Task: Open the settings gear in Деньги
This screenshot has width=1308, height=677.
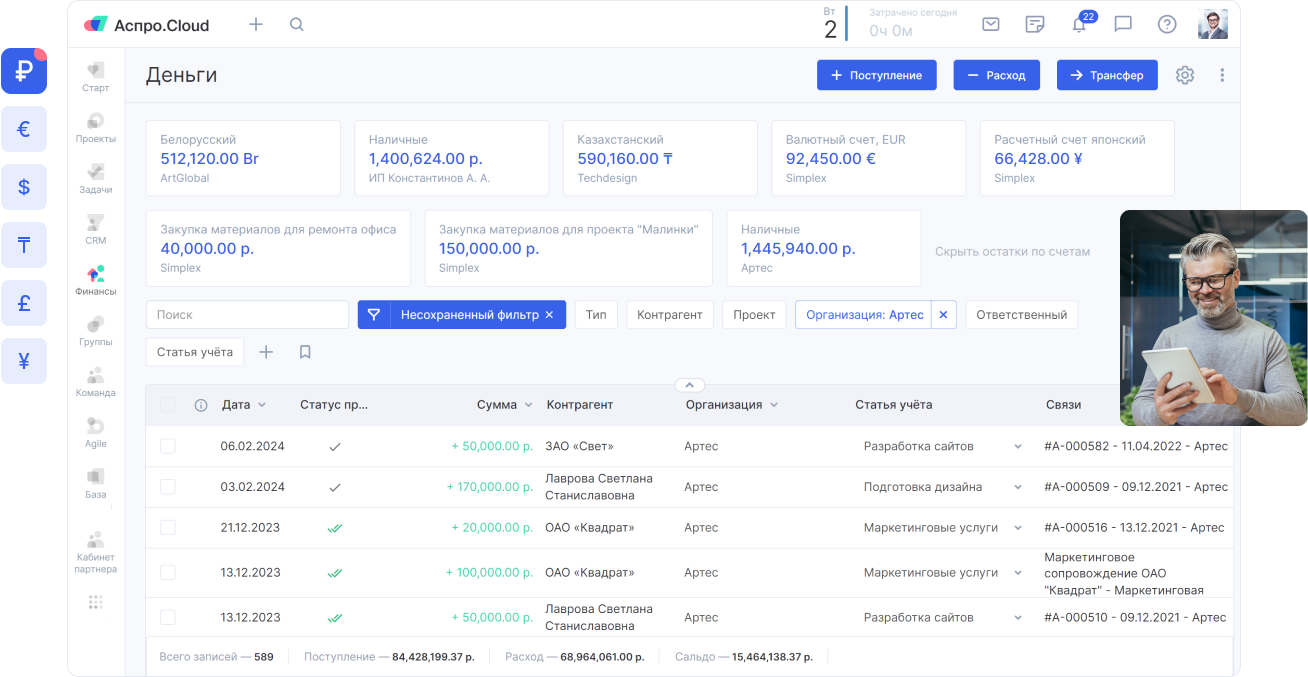Action: pos(1185,75)
